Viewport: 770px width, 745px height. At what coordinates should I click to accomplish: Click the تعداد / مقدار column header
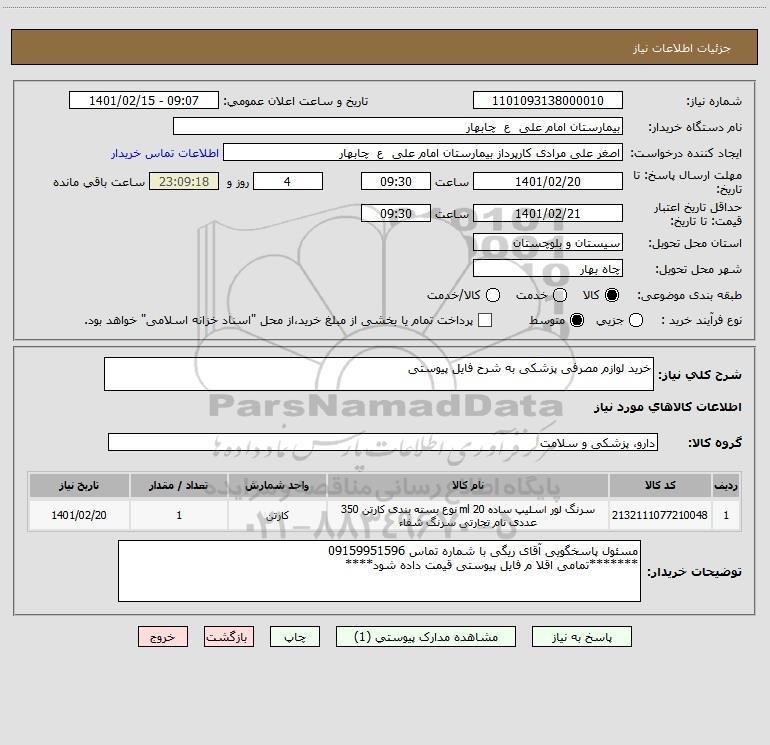pos(179,485)
